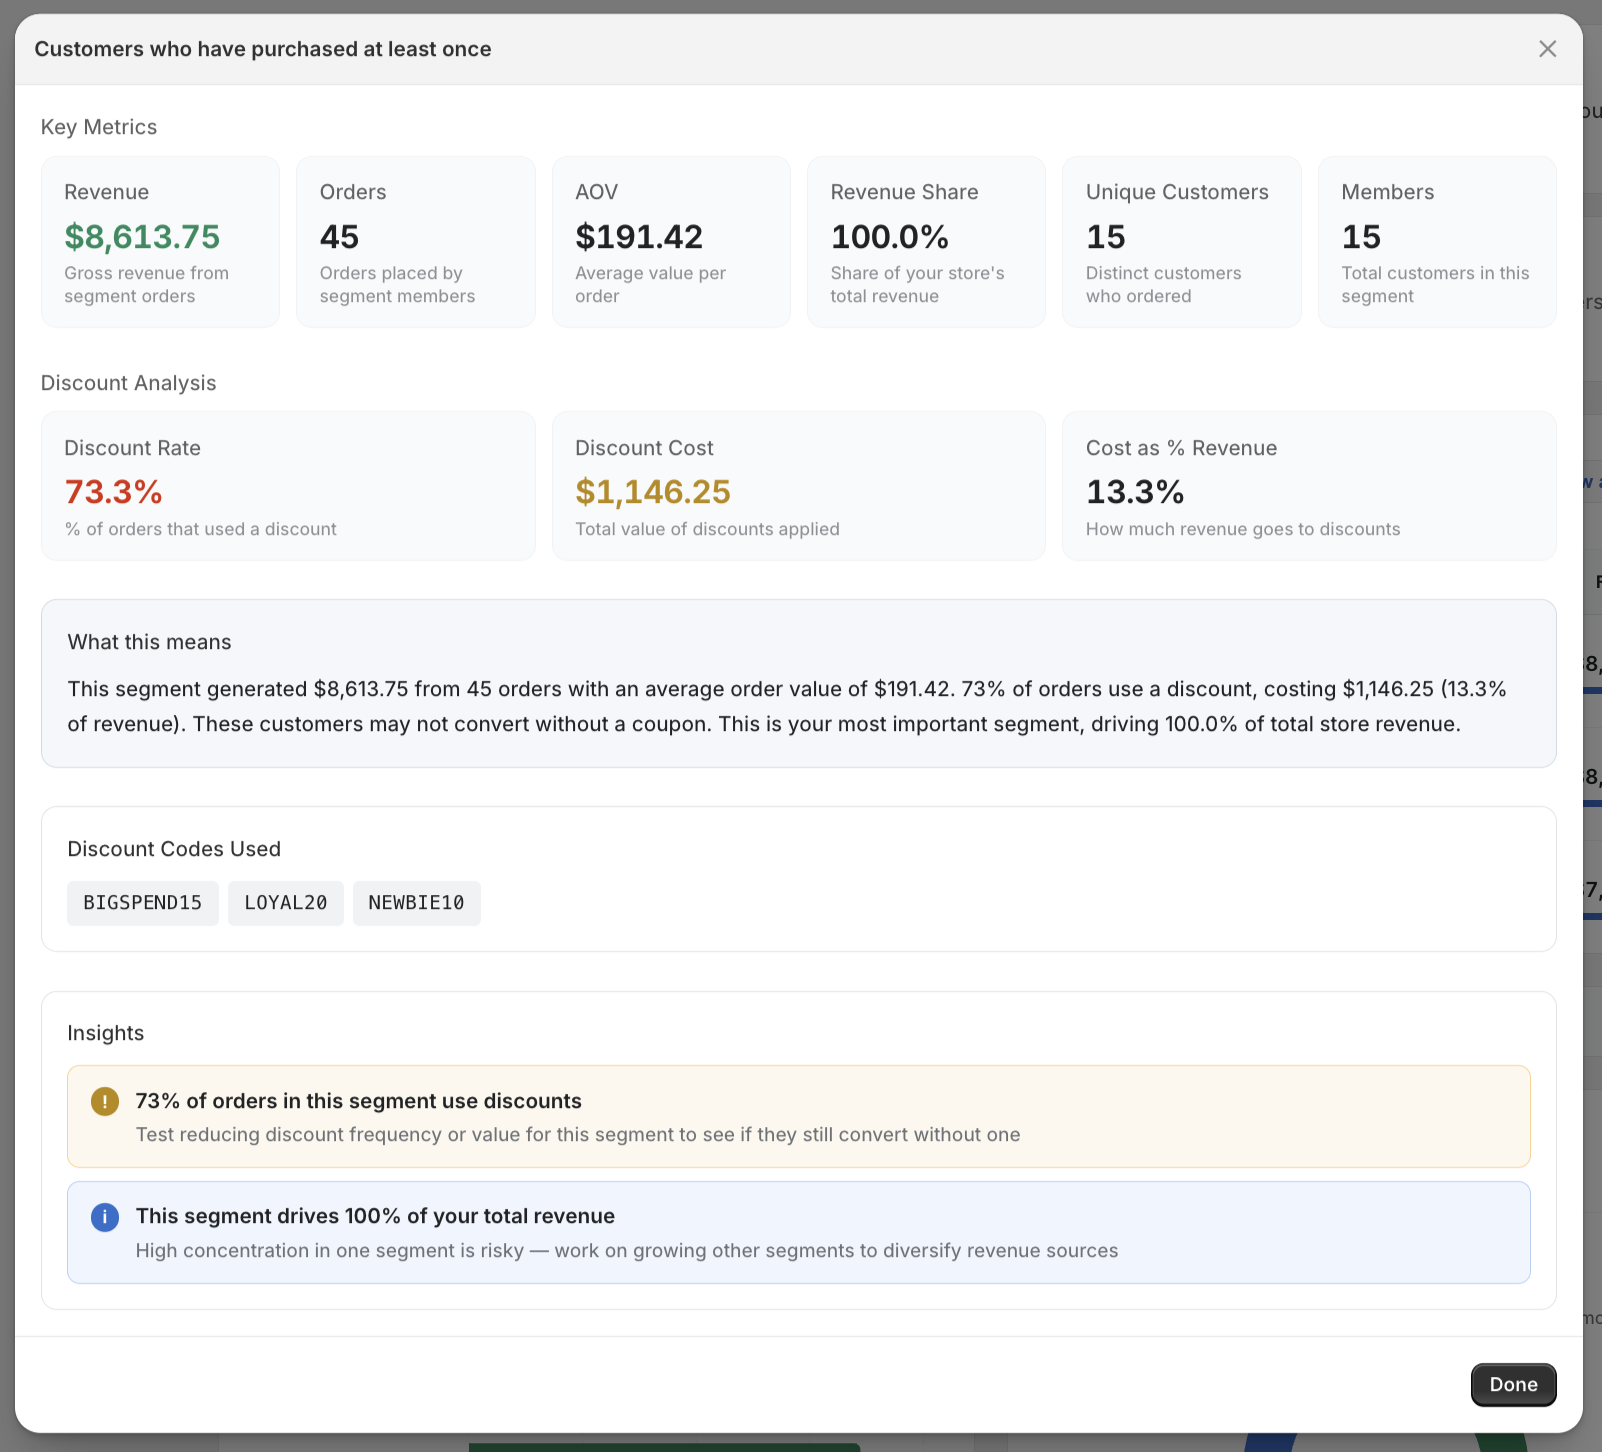Select the BIGSPEND15 discount code chip
The height and width of the screenshot is (1452, 1602).
(142, 902)
